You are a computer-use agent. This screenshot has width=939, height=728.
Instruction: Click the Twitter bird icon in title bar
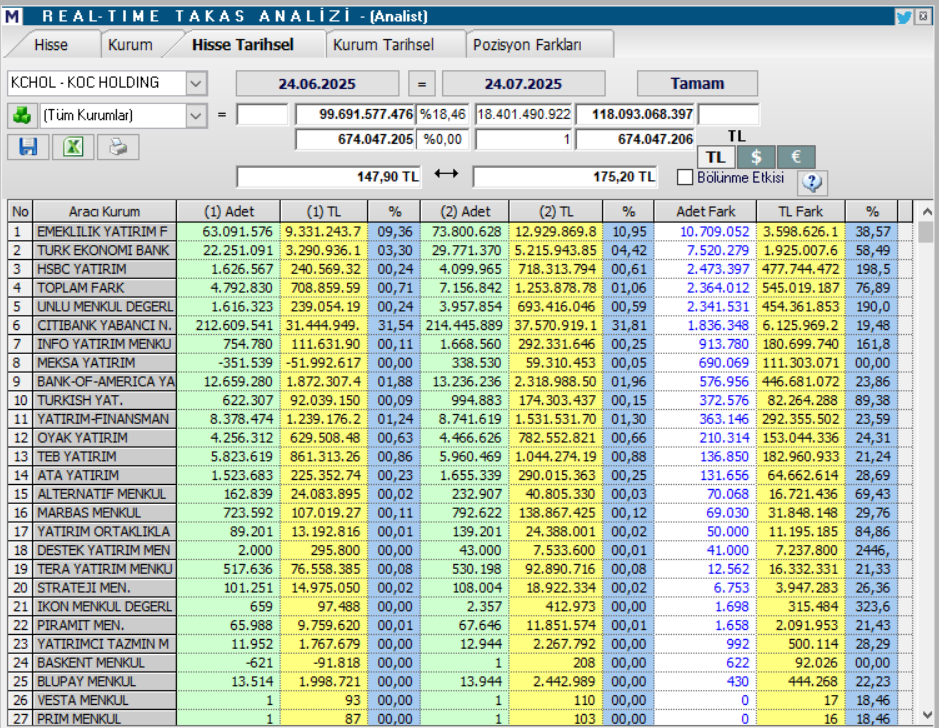(x=904, y=16)
